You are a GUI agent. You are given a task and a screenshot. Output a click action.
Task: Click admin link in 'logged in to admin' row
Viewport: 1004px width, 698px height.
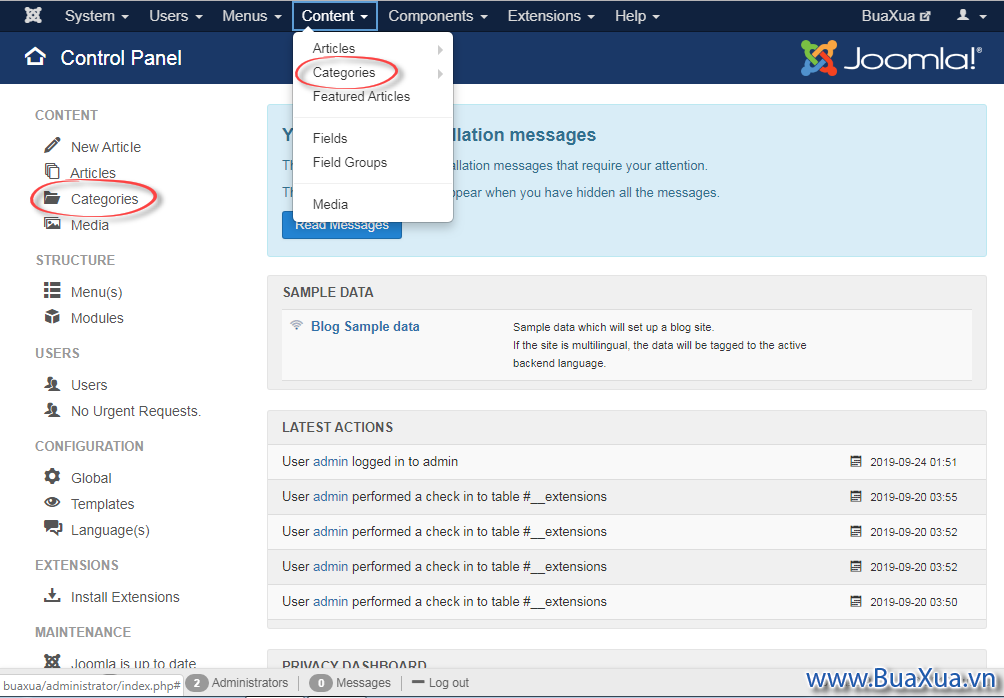(x=330, y=461)
